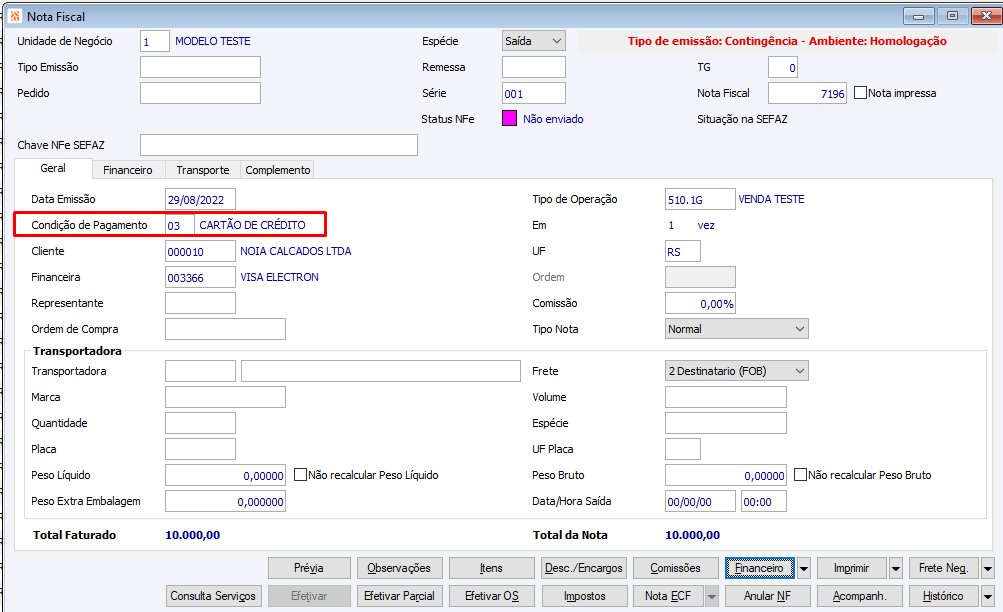
Task: Click the Tipo de Operação field 510.1G
Action: click(700, 199)
